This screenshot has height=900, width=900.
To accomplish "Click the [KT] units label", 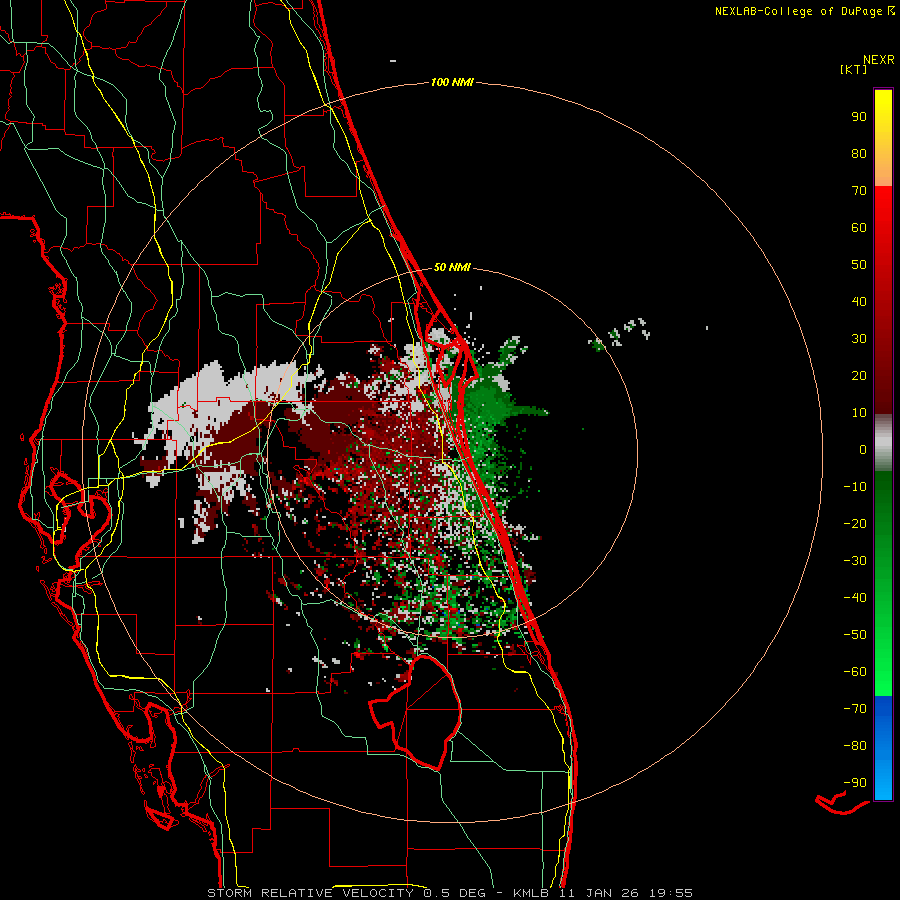I will 854,69.
